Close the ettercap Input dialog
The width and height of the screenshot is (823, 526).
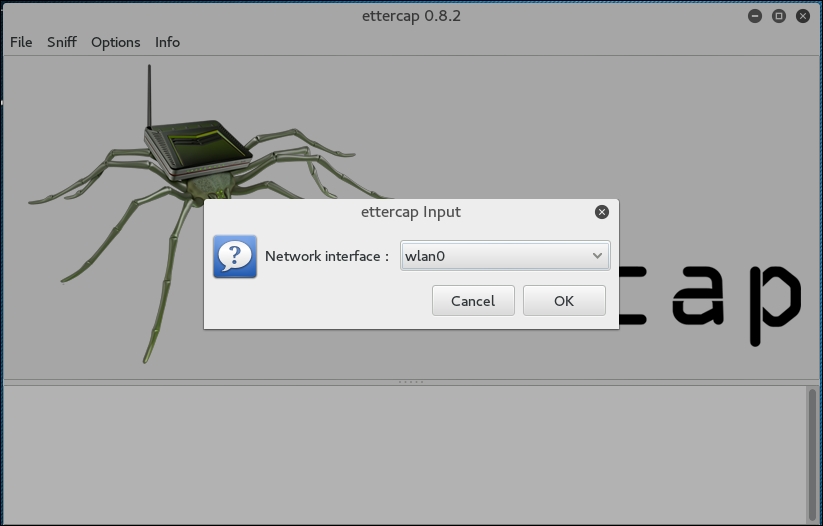click(x=601, y=212)
